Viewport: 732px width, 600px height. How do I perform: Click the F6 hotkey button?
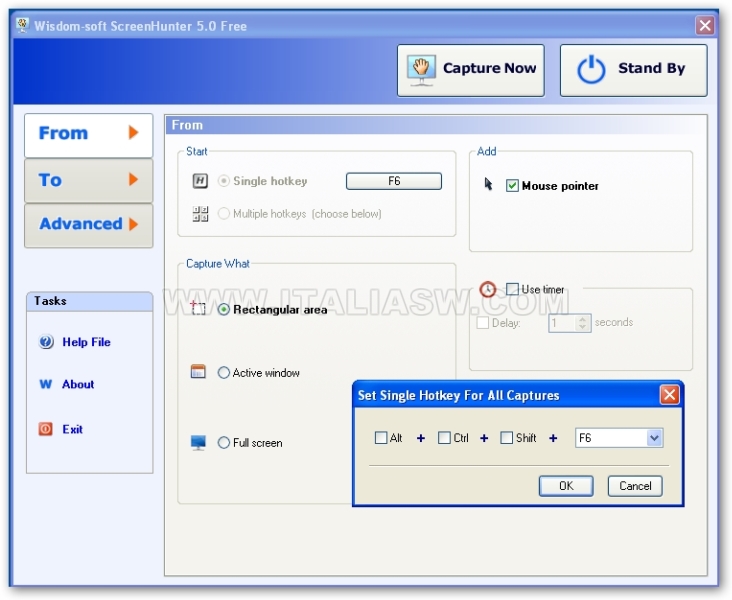pyautogui.click(x=394, y=181)
